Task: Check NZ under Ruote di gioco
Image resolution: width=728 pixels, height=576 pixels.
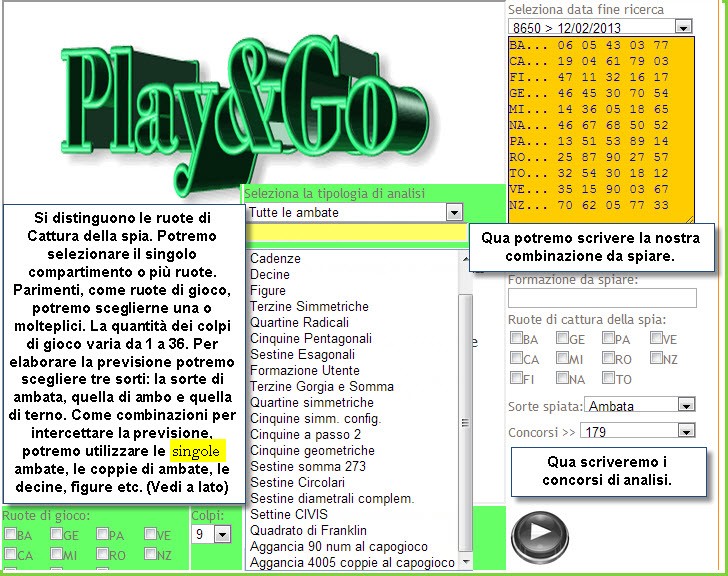Action: [150, 554]
